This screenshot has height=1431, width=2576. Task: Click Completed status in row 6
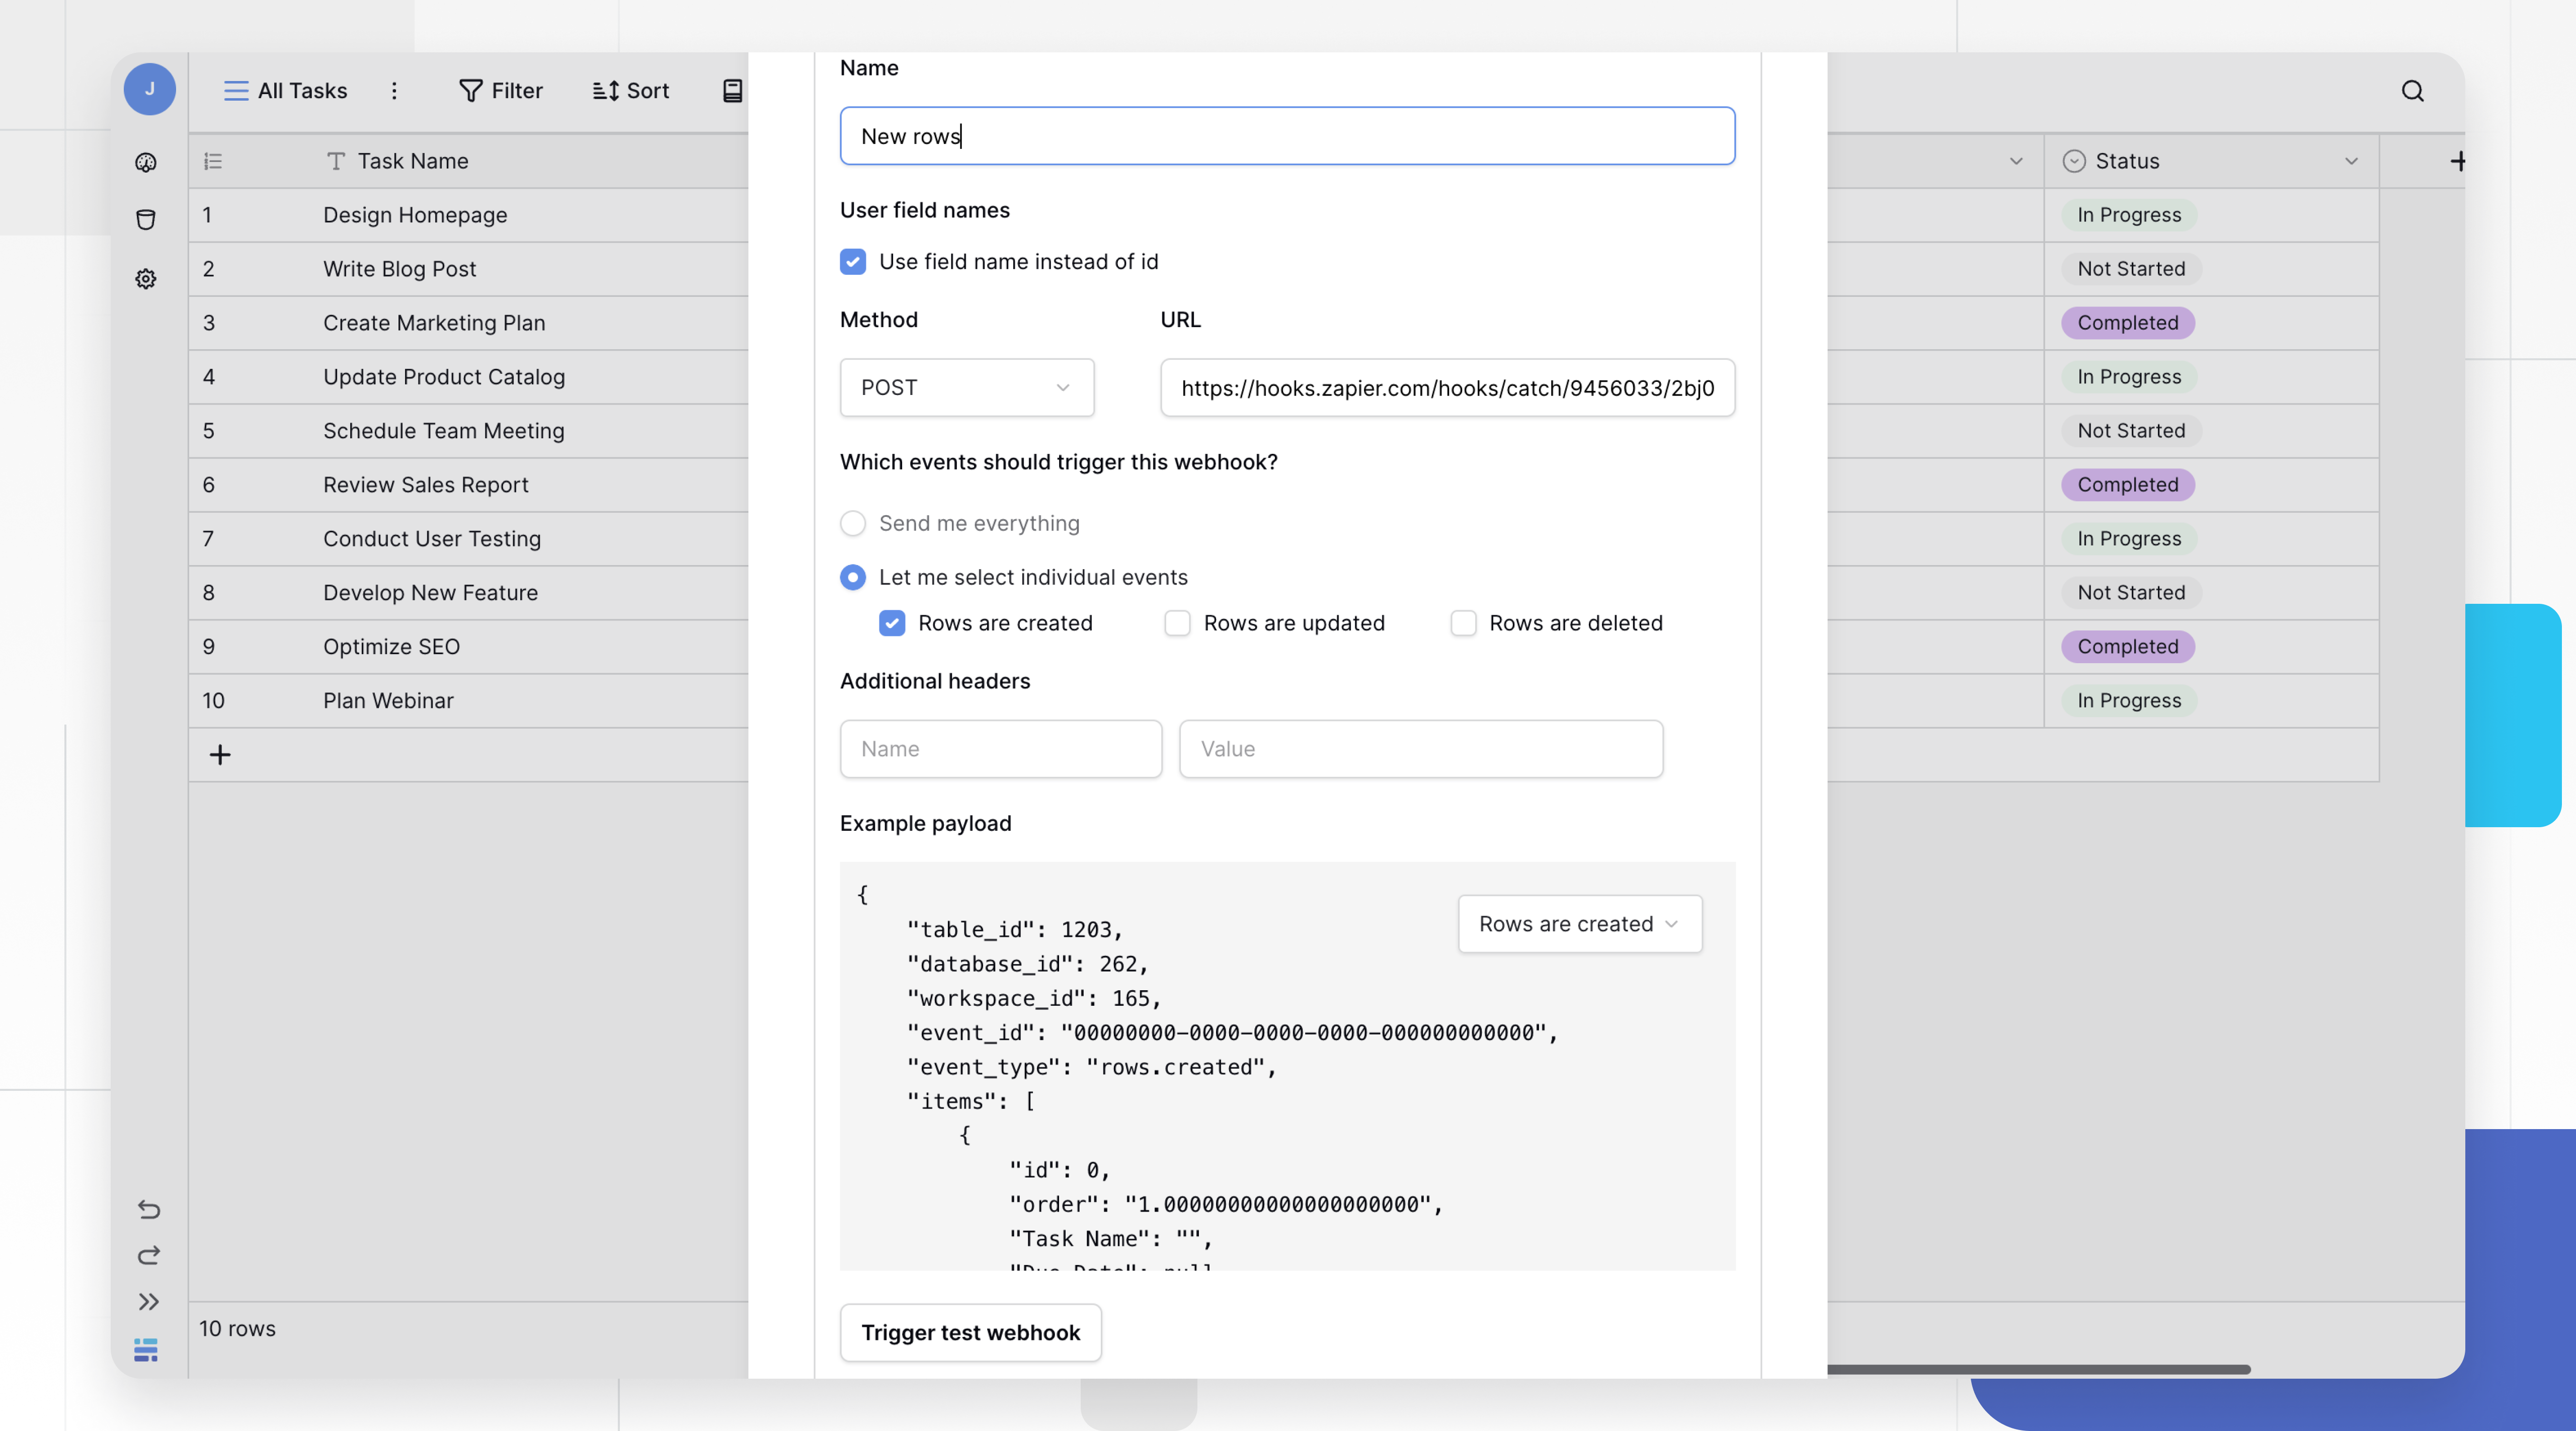pos(2128,485)
